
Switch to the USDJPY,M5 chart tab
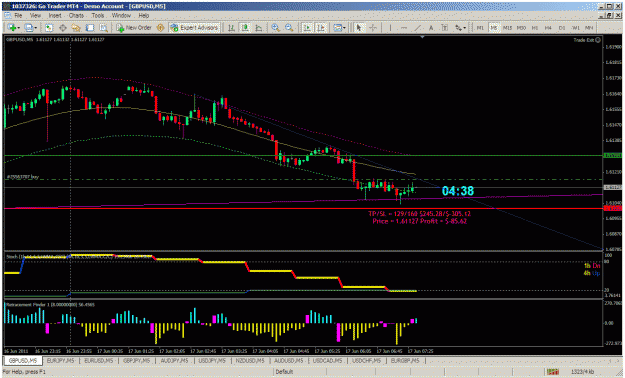[212, 360]
